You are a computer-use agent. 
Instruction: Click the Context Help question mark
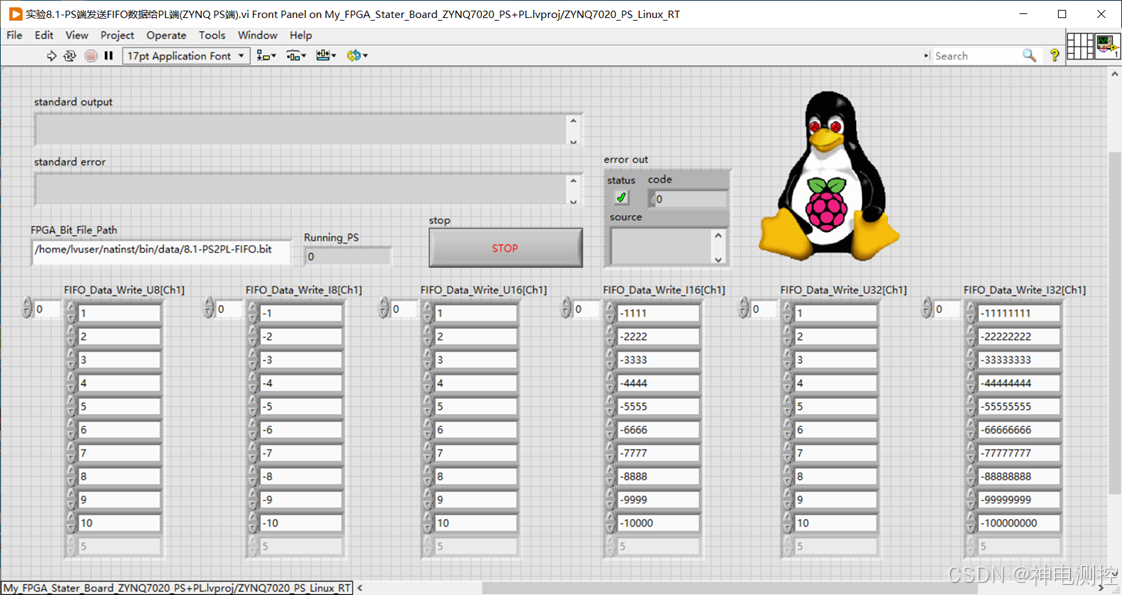click(x=1054, y=56)
